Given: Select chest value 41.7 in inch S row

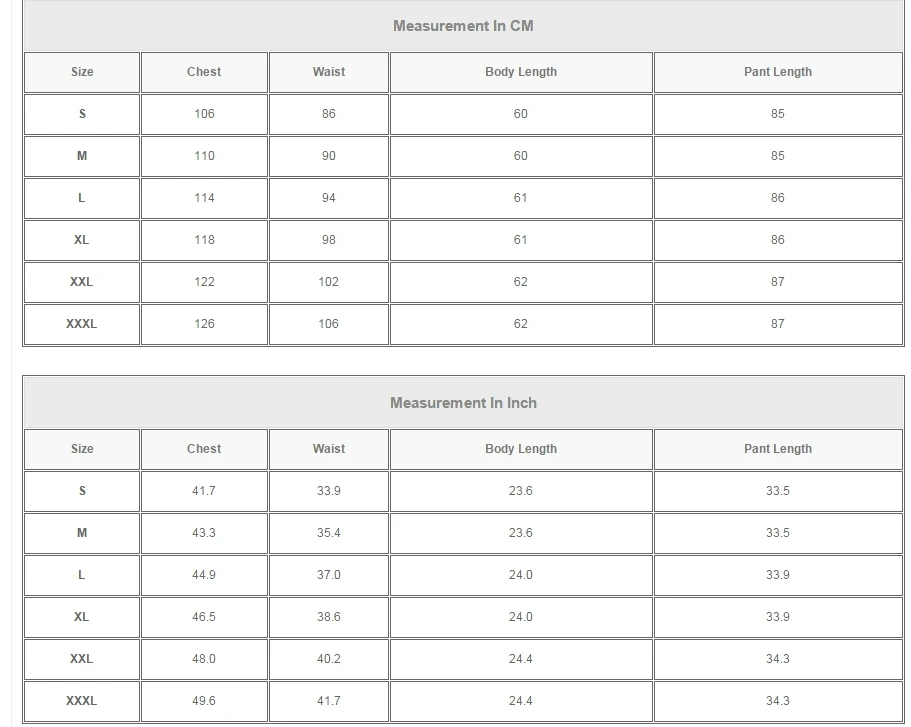Looking at the screenshot, I should pos(204,491).
